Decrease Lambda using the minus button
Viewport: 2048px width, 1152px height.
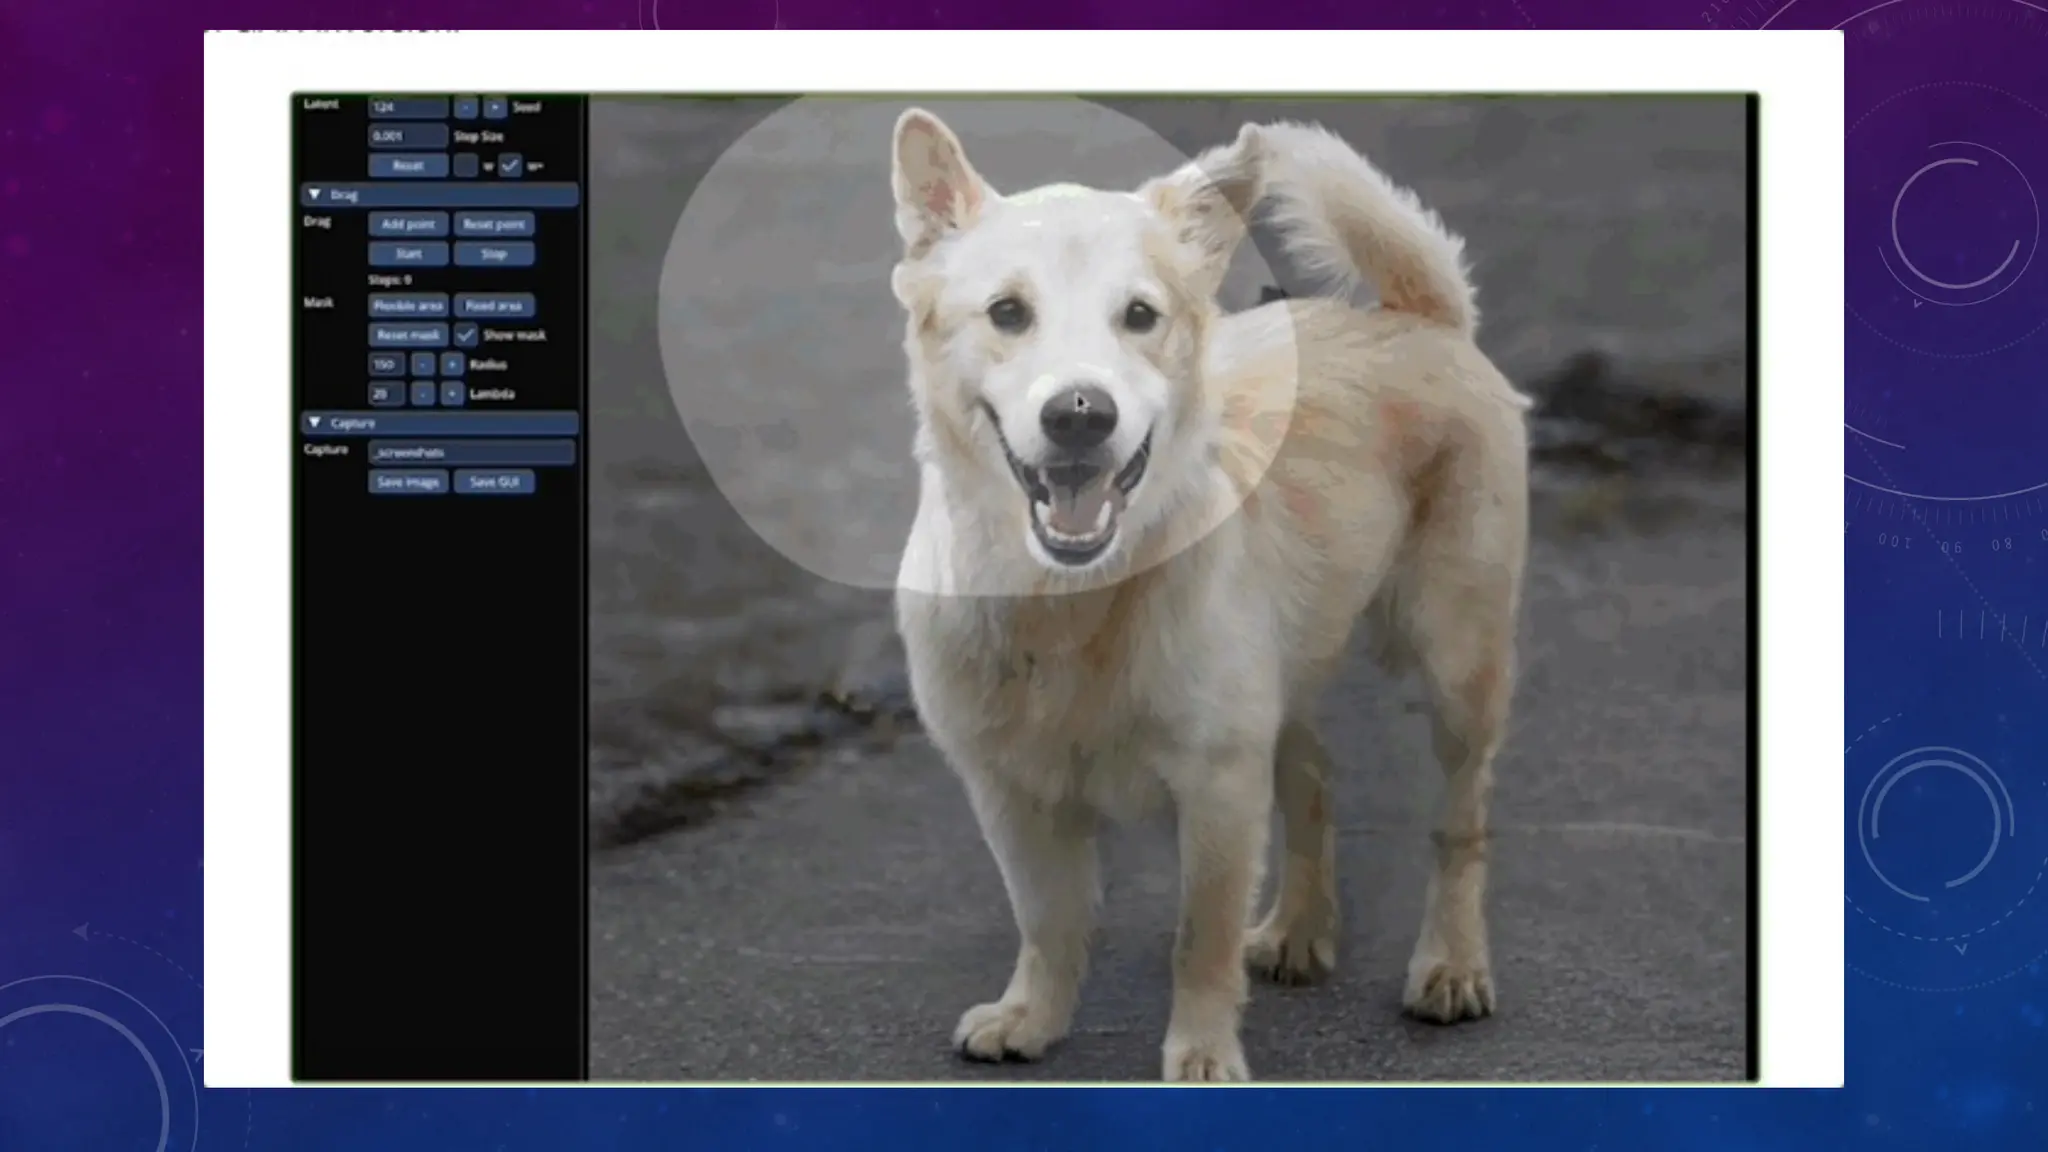(423, 394)
